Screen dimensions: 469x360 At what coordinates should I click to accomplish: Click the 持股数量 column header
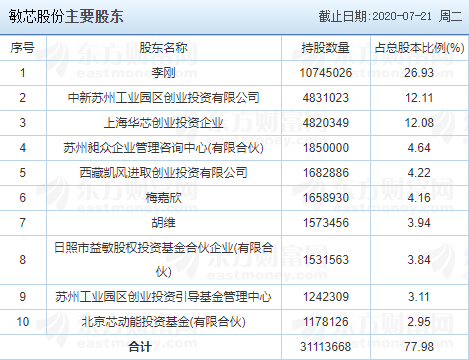tap(326, 48)
